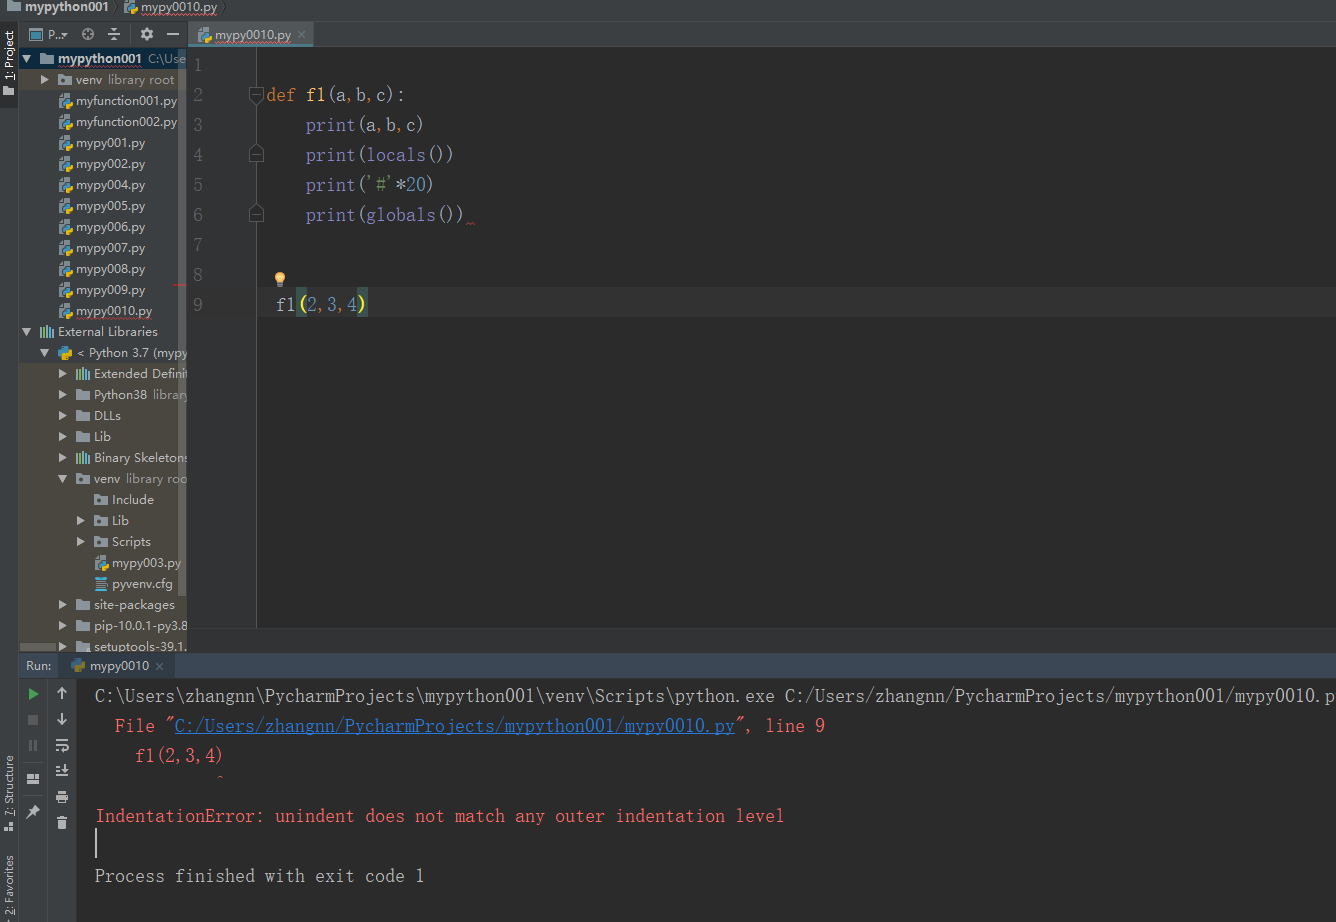1336x922 pixels.
Task: Pin the Run tab with pin icon
Action: click(33, 811)
